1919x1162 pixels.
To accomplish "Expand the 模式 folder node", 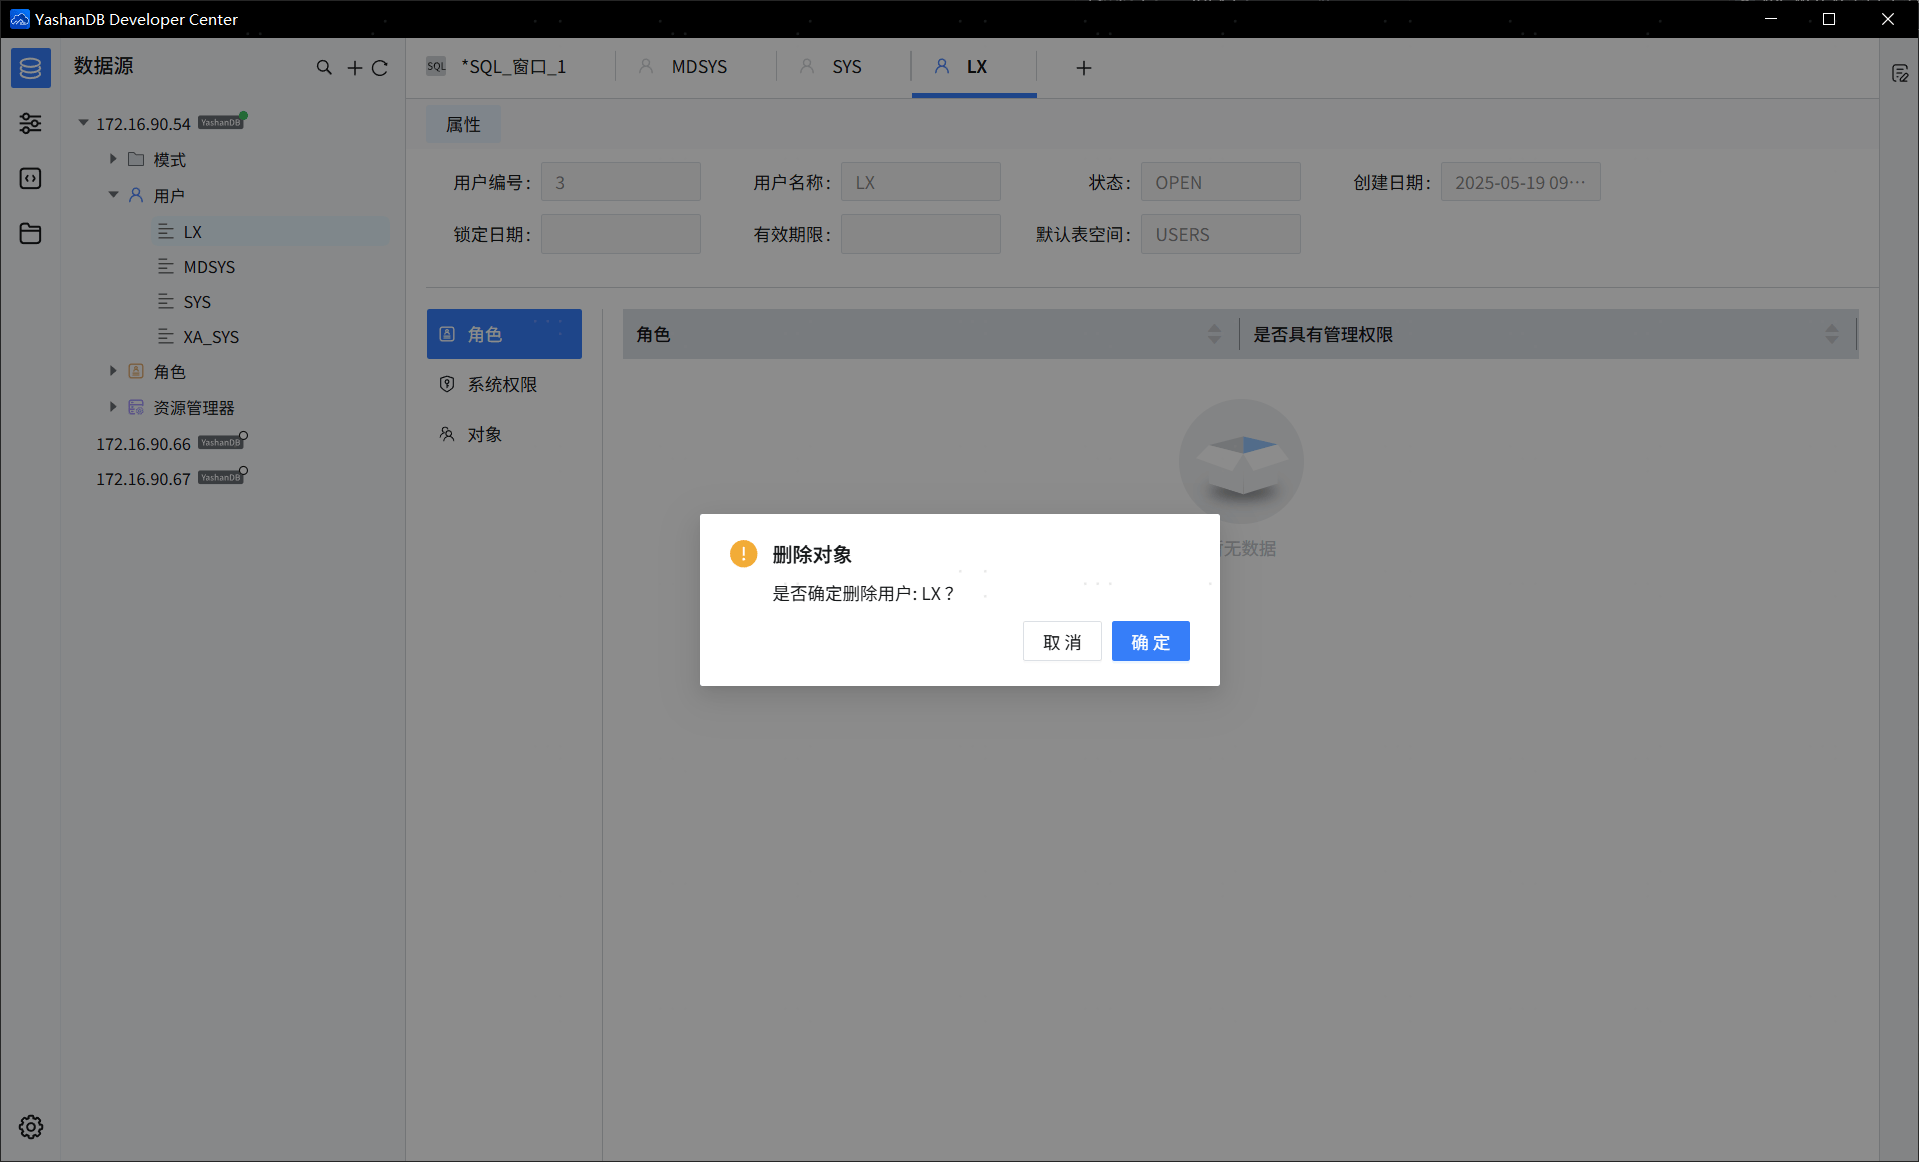I will click(113, 159).
